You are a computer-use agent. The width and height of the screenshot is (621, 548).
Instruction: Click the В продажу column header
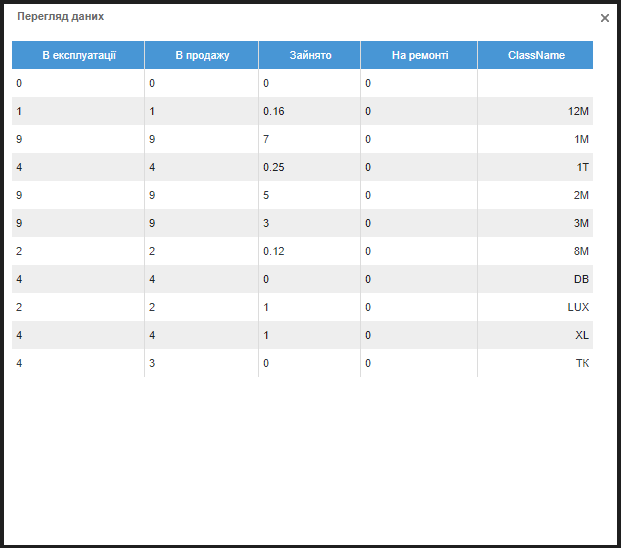pos(202,55)
